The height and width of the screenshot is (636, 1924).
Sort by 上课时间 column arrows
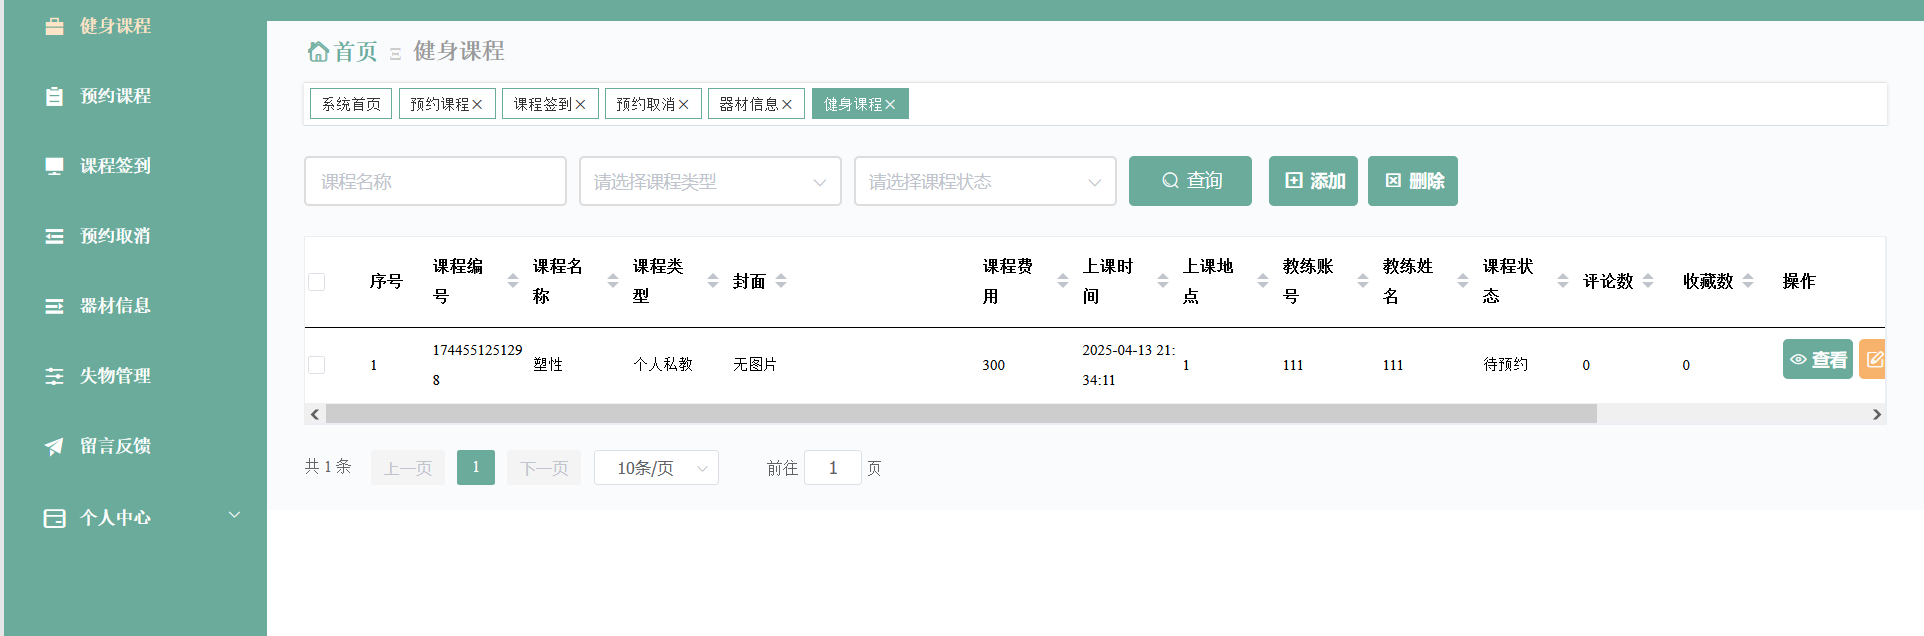pyautogui.click(x=1163, y=281)
